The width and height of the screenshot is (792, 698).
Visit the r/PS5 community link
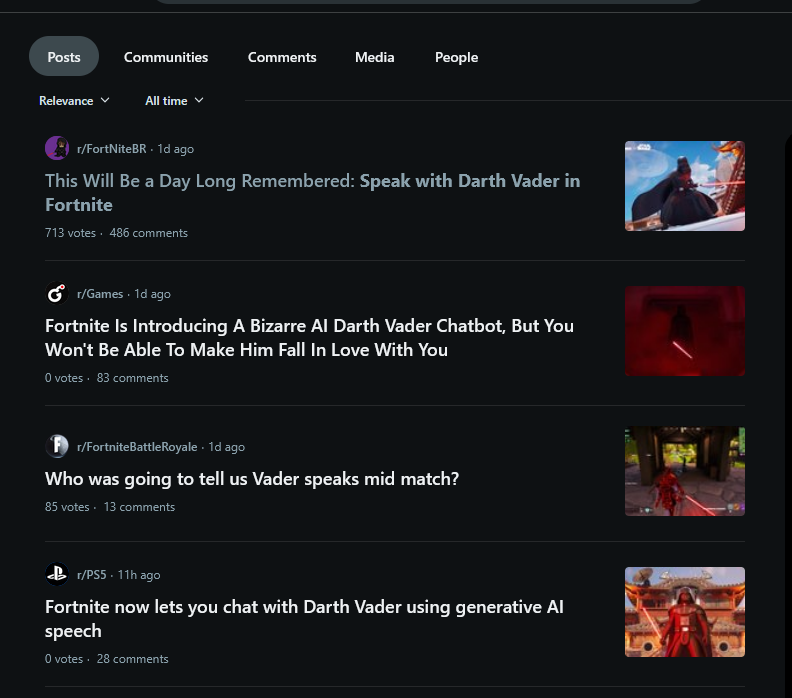[x=91, y=575]
